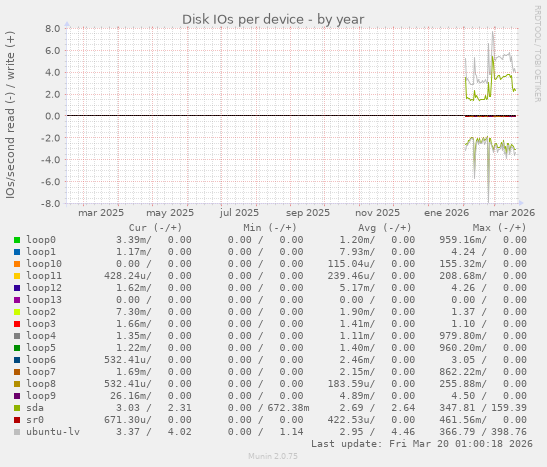Image resolution: width=547 pixels, height=467 pixels.
Task: Click the 'may 2025' x-axis label
Action: click(x=170, y=213)
